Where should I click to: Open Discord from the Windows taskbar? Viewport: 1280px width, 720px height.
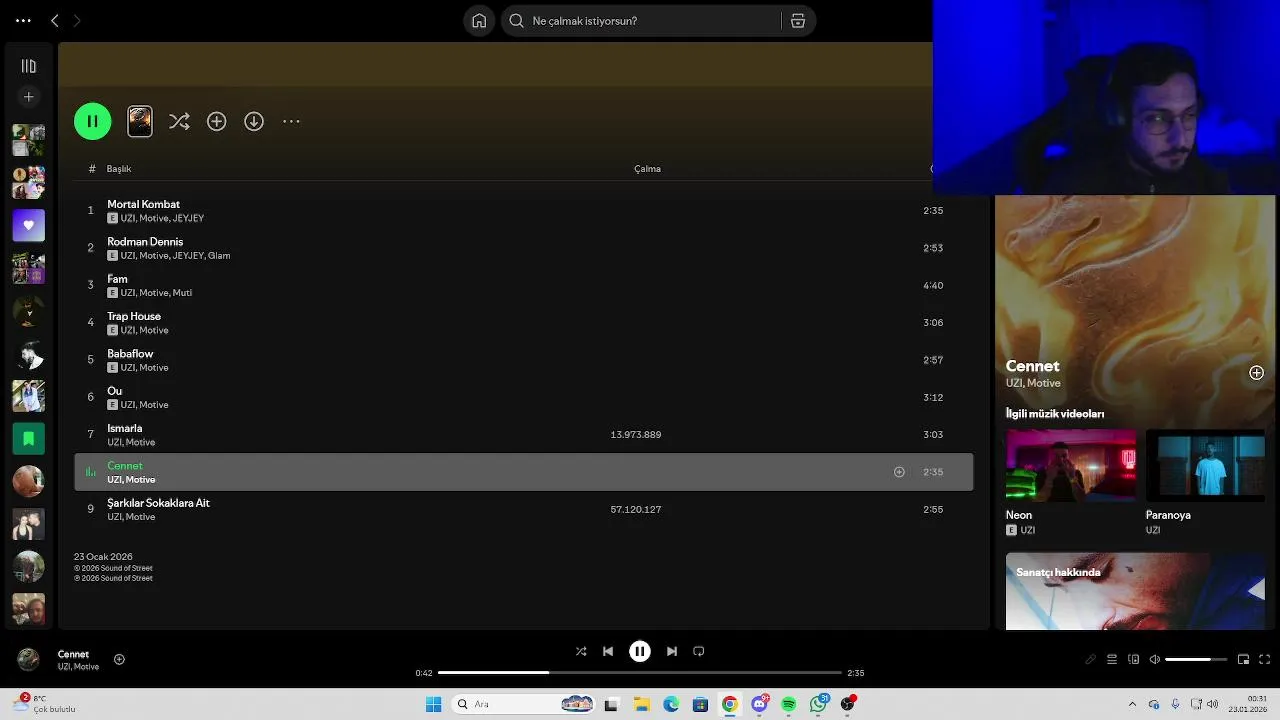(760, 704)
